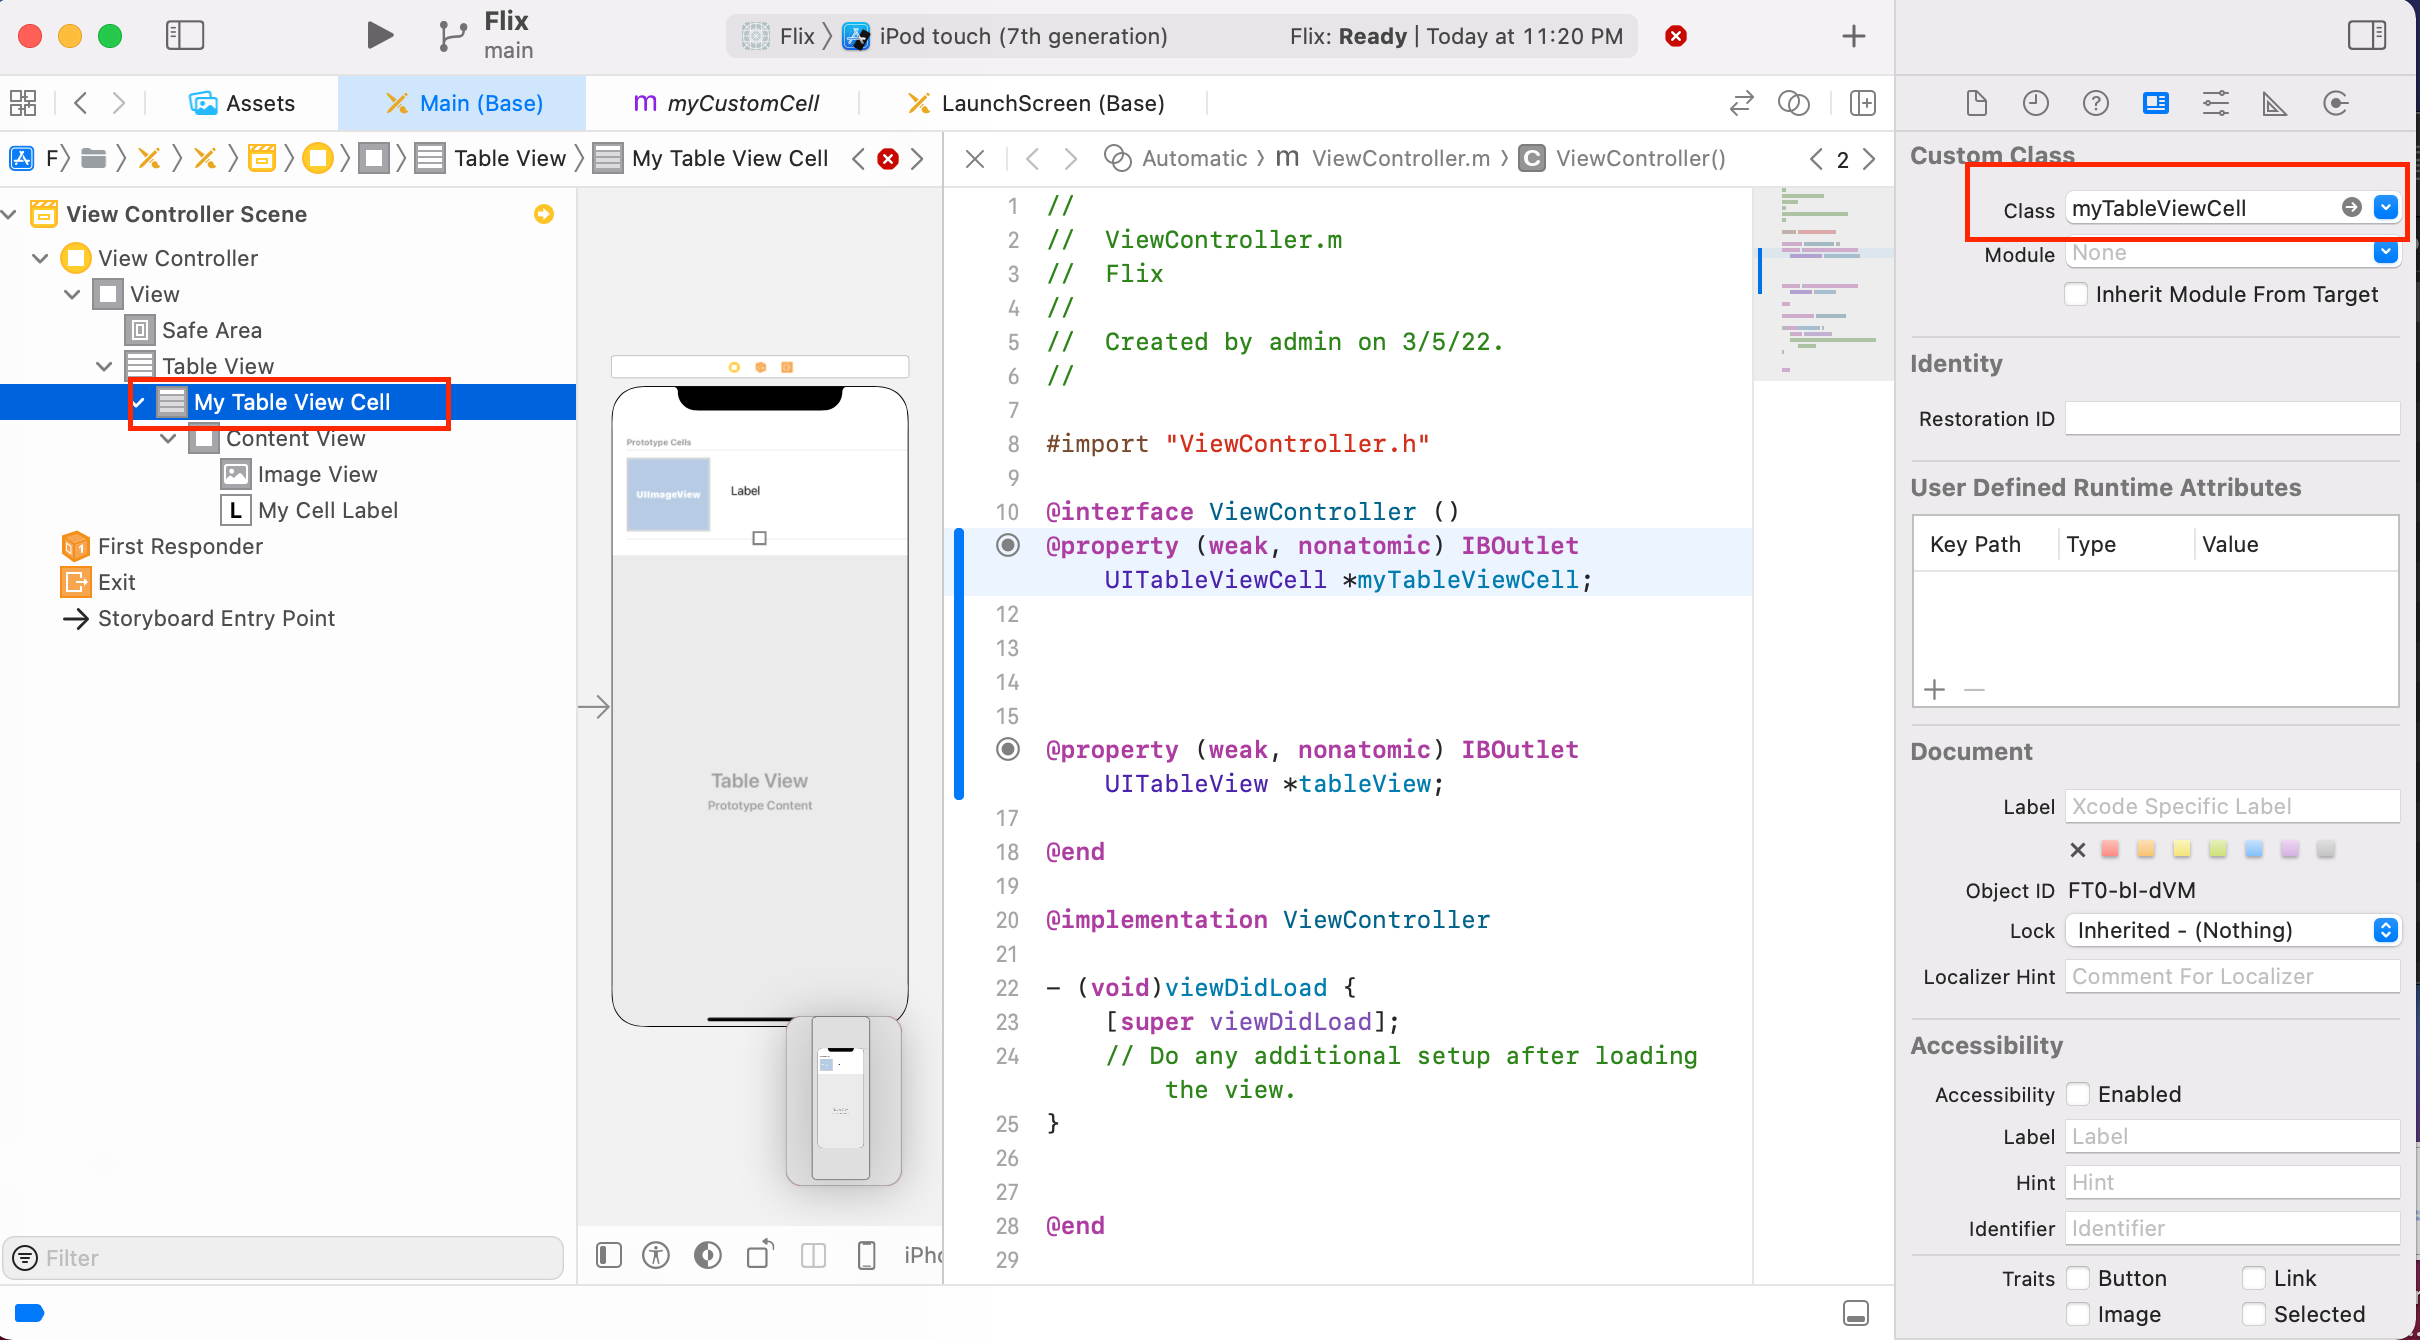The width and height of the screenshot is (2420, 1340).
Task: Add a user defined runtime attribute
Action: pyautogui.click(x=1935, y=689)
